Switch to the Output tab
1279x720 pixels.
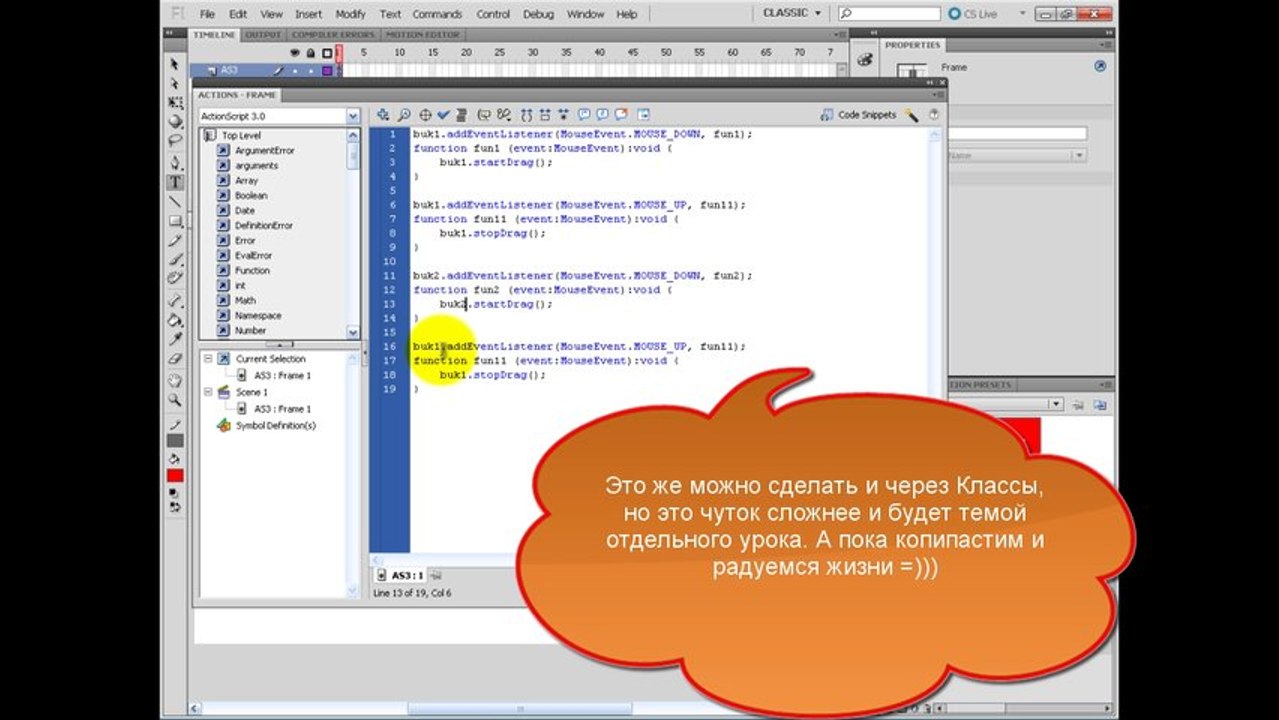click(263, 35)
